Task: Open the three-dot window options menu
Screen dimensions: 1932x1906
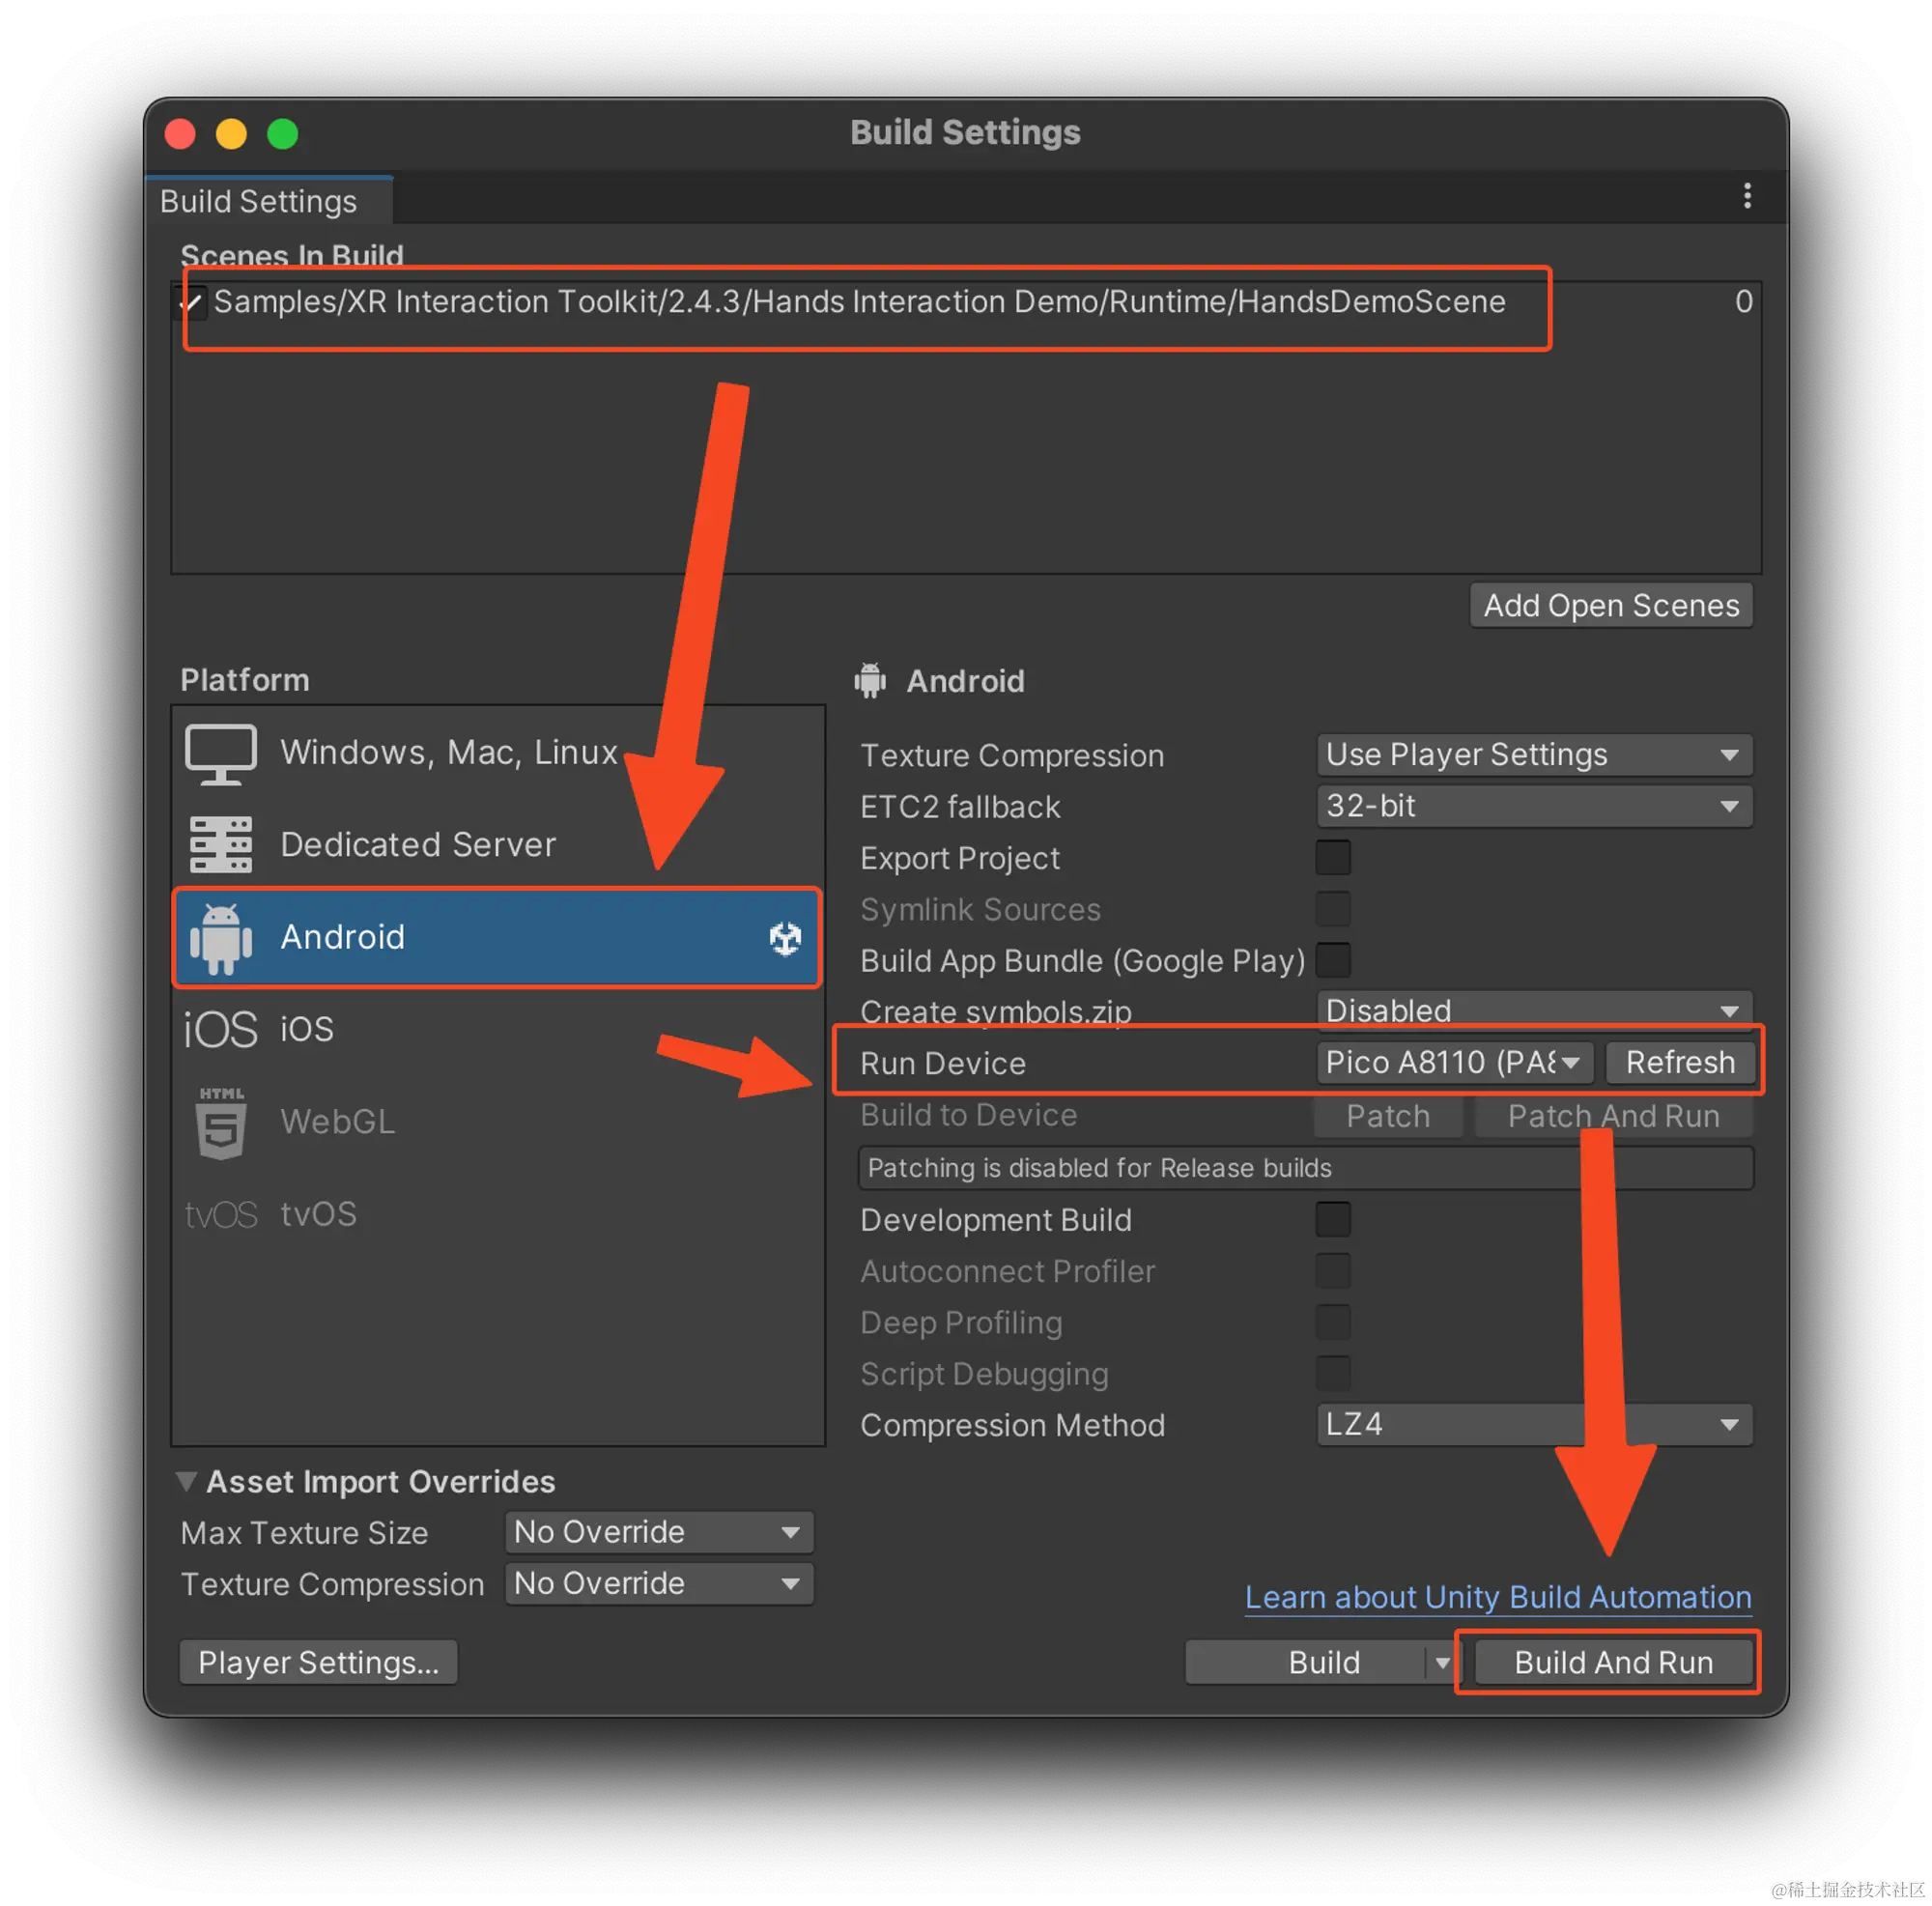Action: click(1747, 196)
